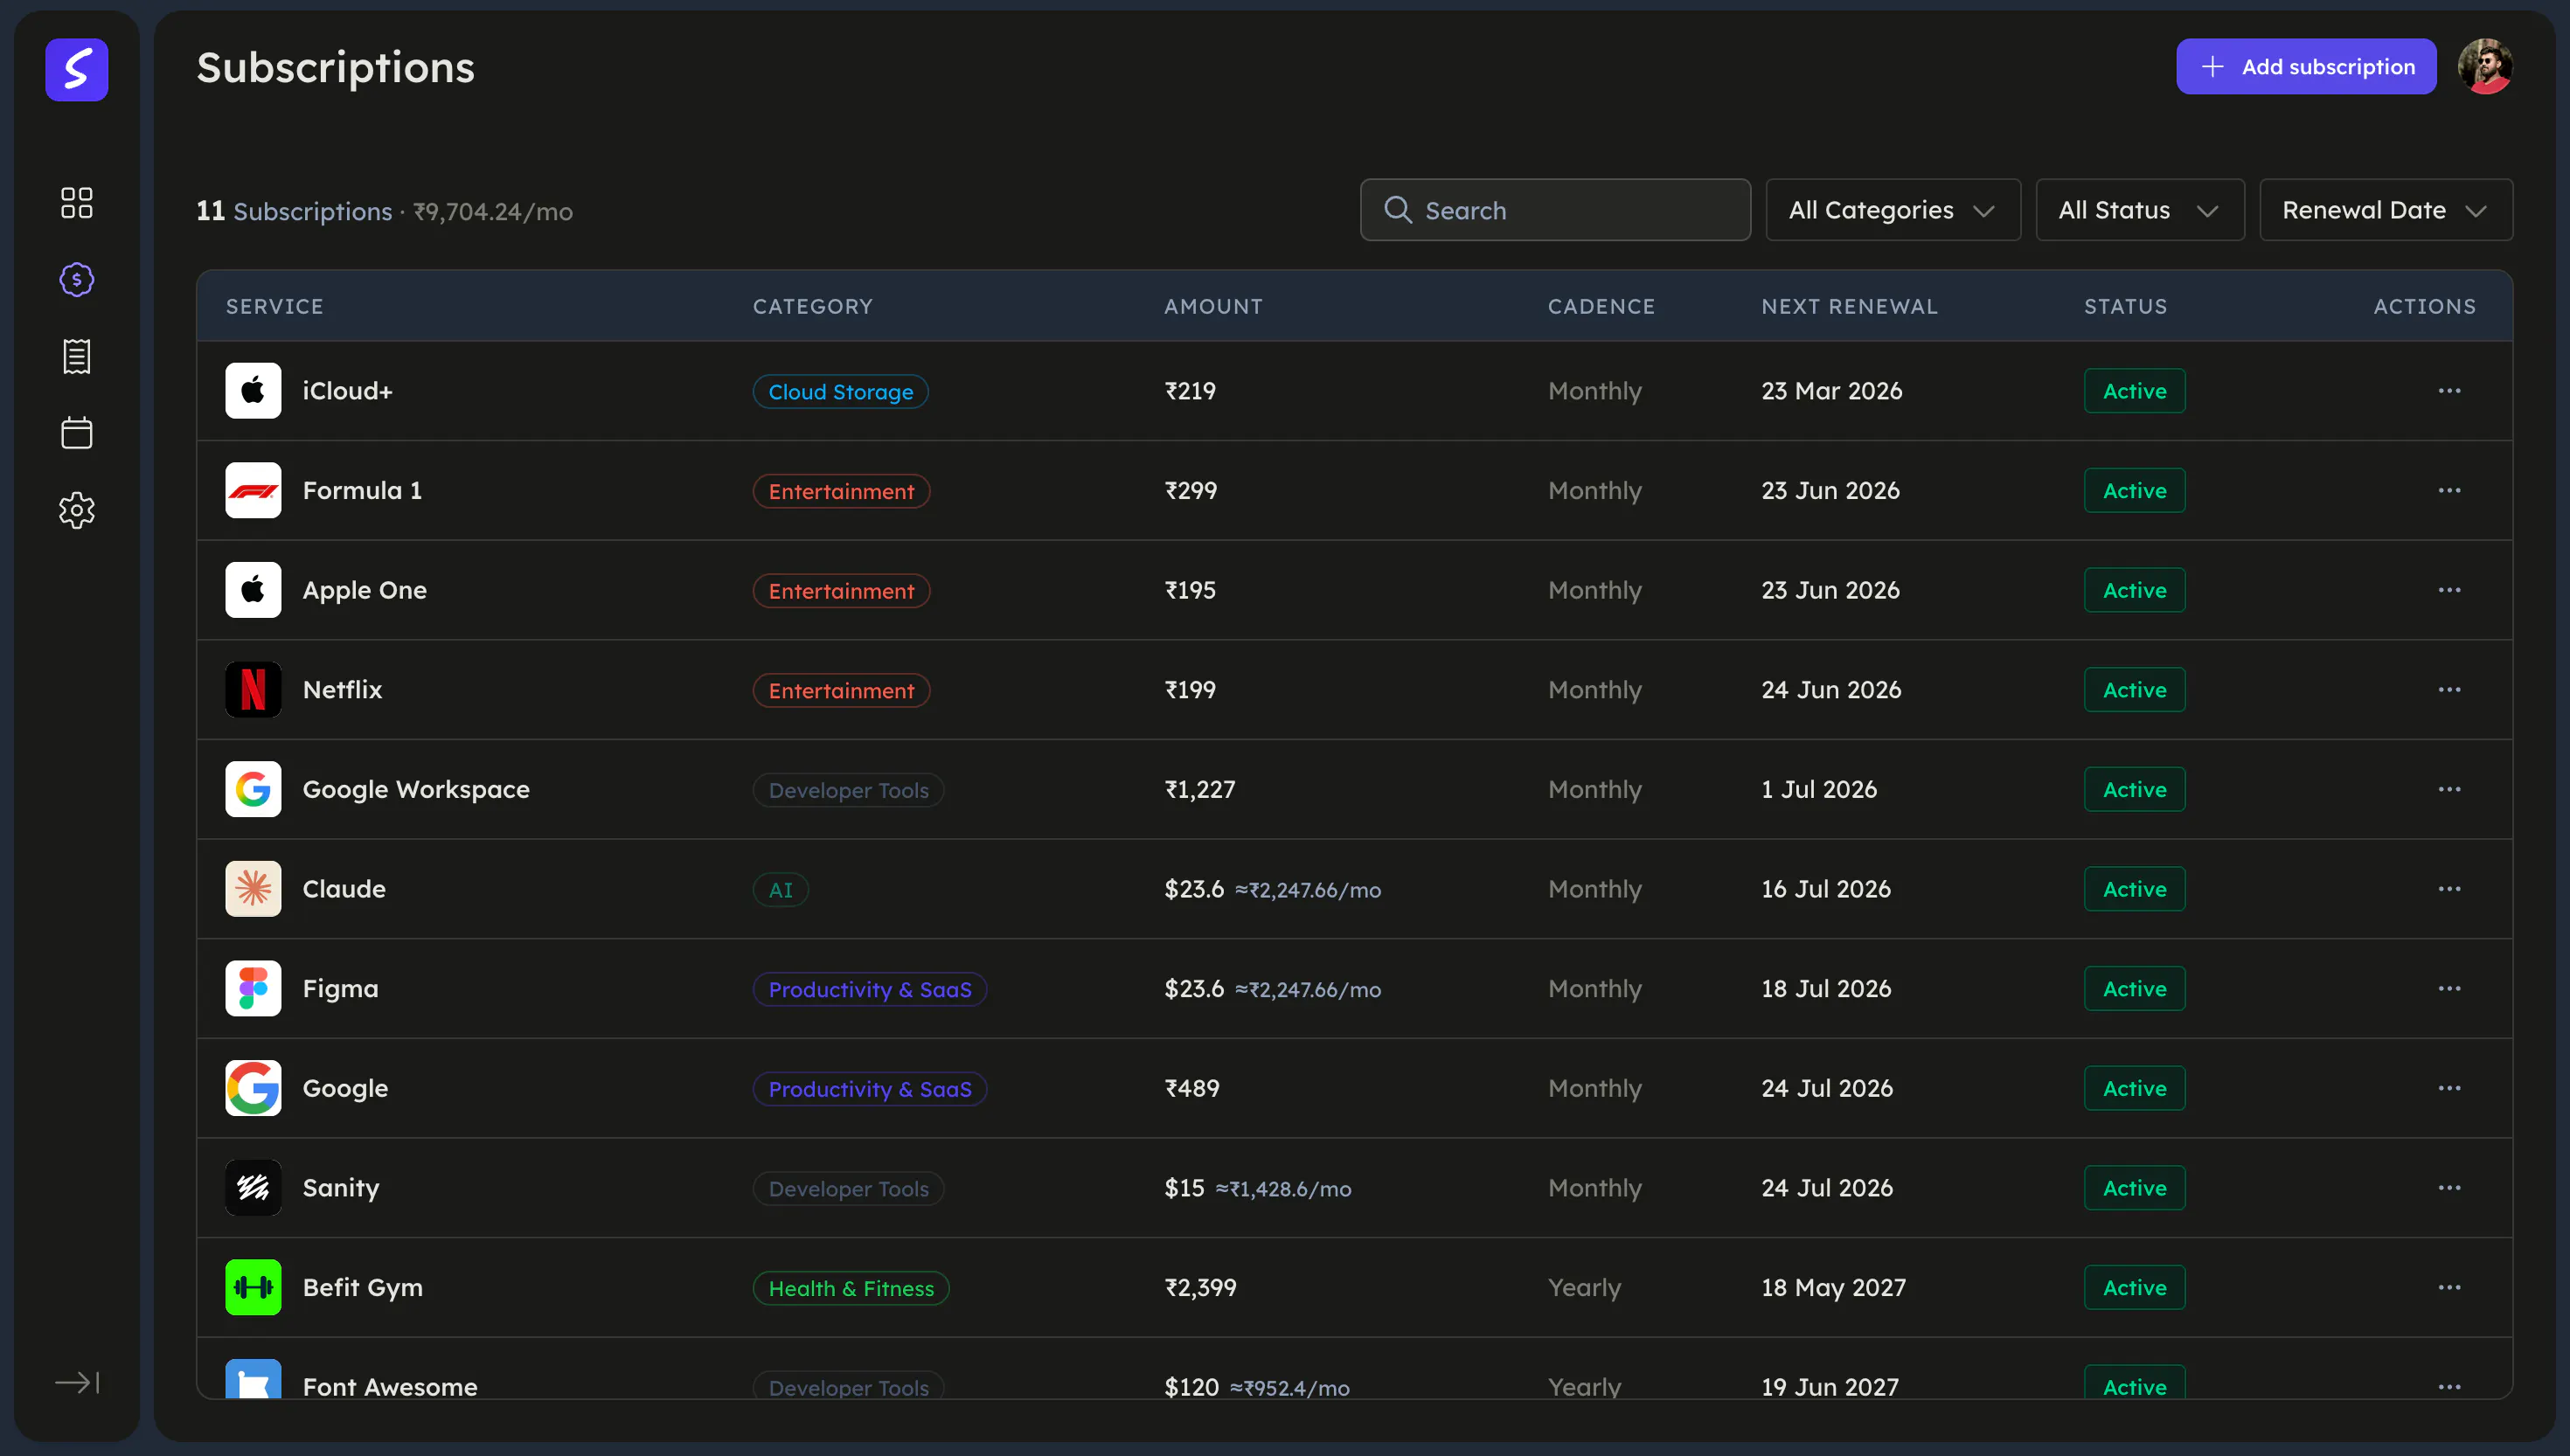Screen dimensions: 2570x1456
Task: Open actions menu for Formula 1 row
Action: (2449, 491)
